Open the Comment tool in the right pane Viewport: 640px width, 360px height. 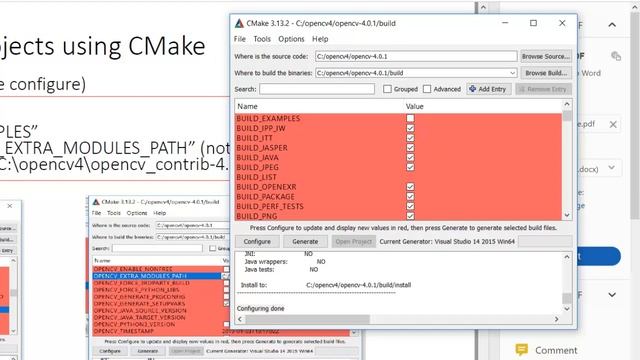point(546,350)
